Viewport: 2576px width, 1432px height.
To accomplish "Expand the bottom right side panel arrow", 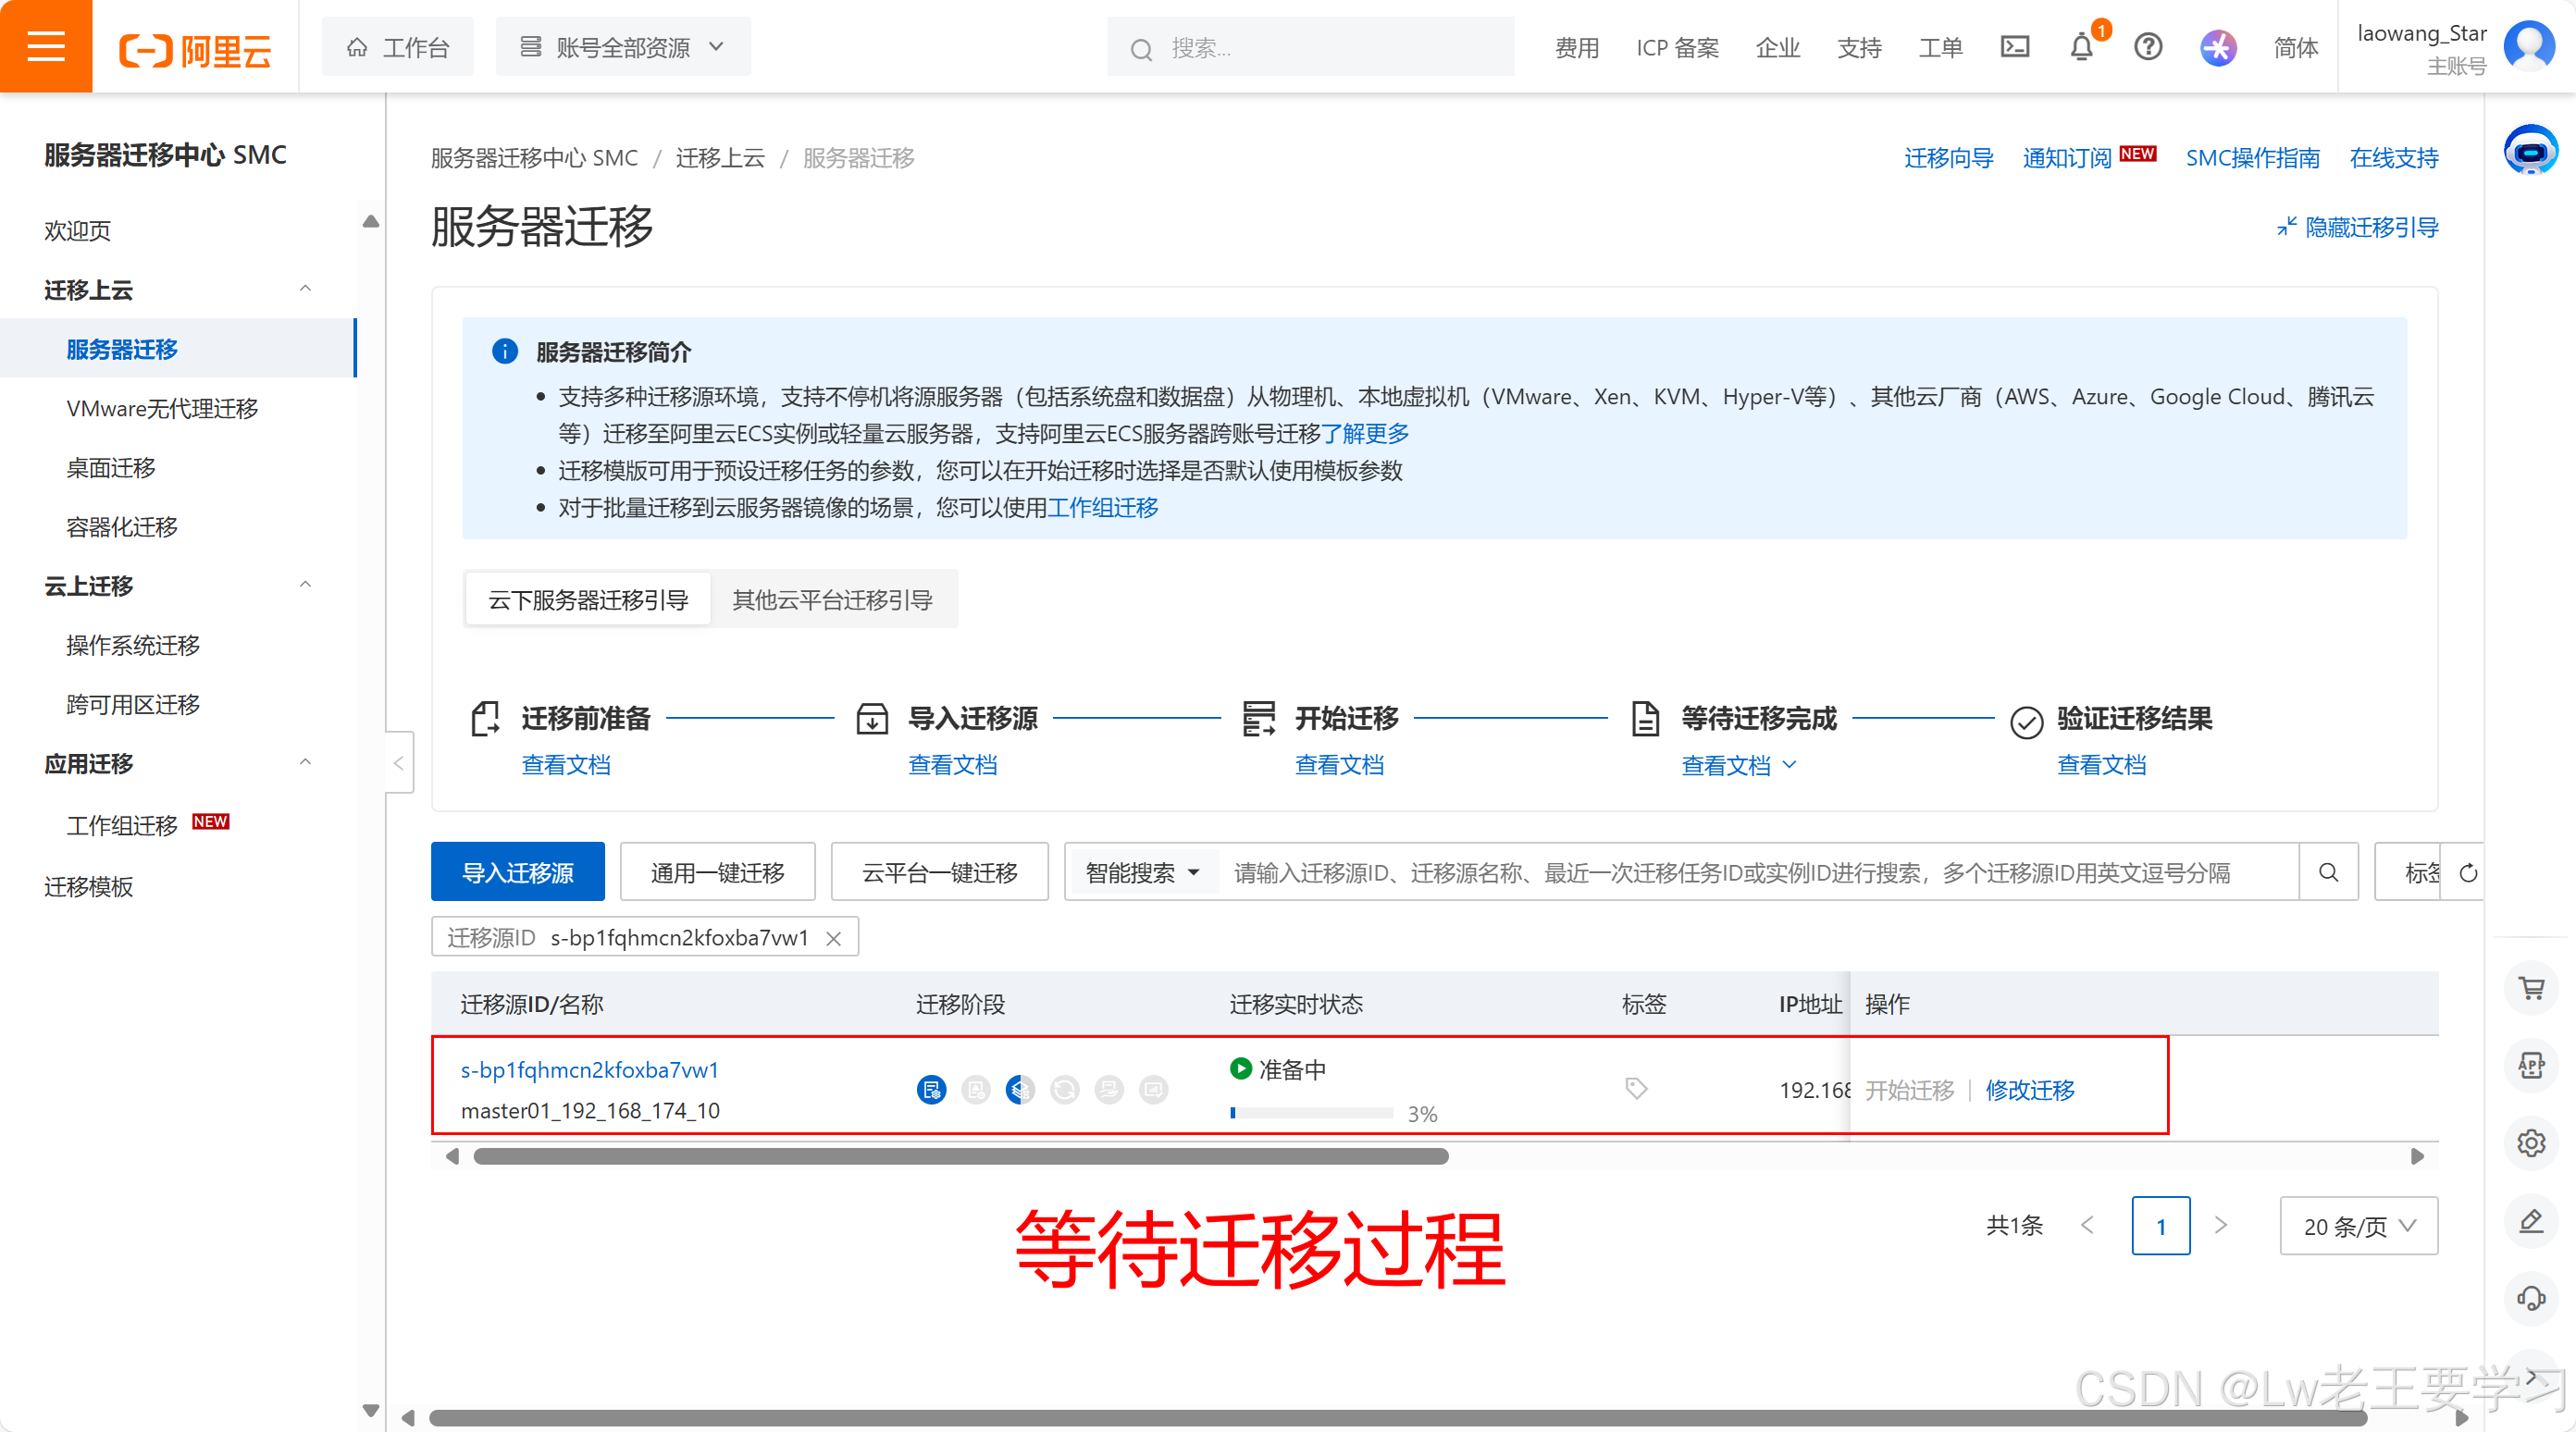I will (2531, 1377).
